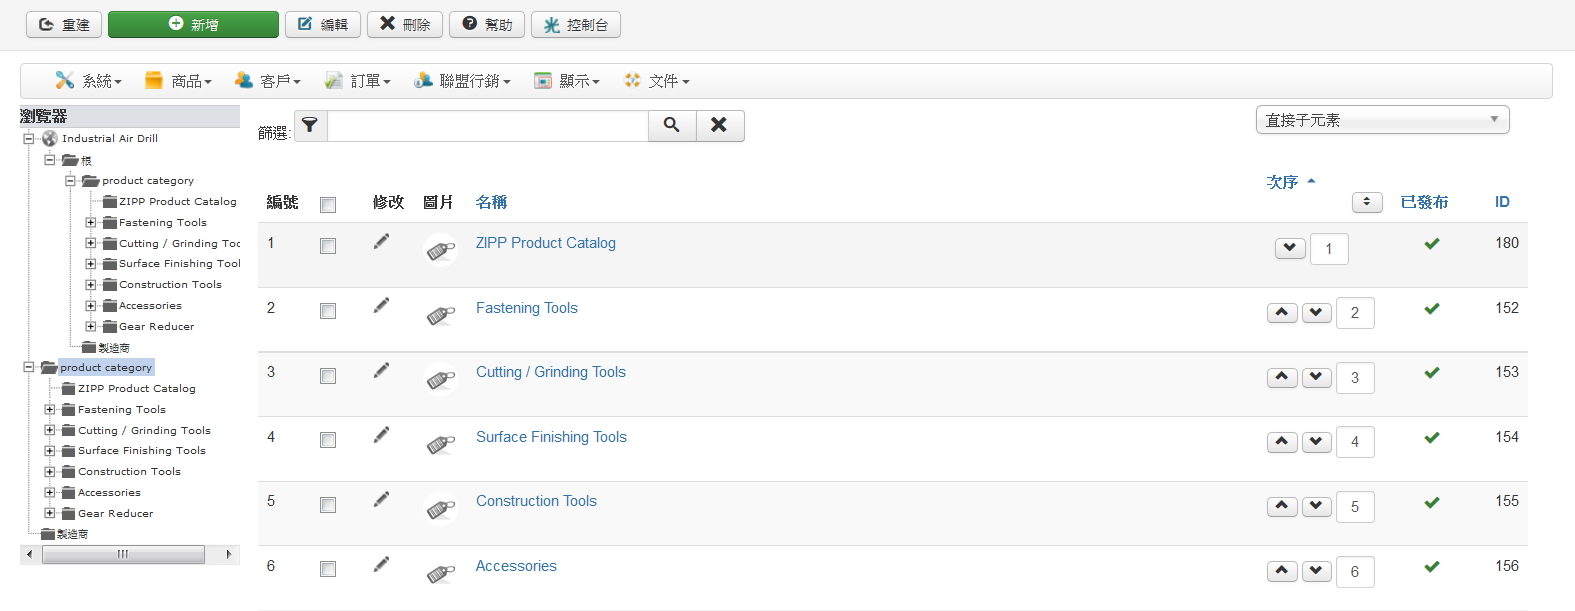Image resolution: width=1575 pixels, height=611 pixels.
Task: Click the tree panel horizontal scrollbar thumb
Action: coord(123,554)
